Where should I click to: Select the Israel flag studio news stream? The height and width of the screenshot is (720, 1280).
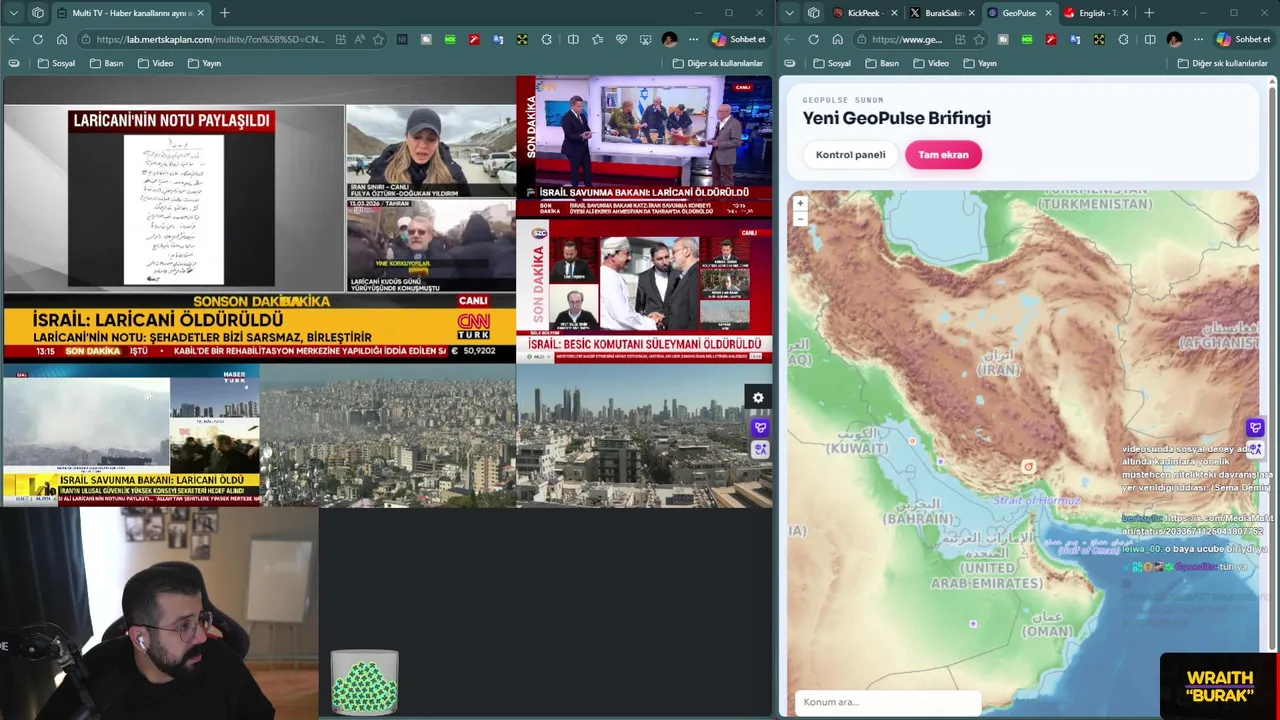pyautogui.click(x=644, y=147)
